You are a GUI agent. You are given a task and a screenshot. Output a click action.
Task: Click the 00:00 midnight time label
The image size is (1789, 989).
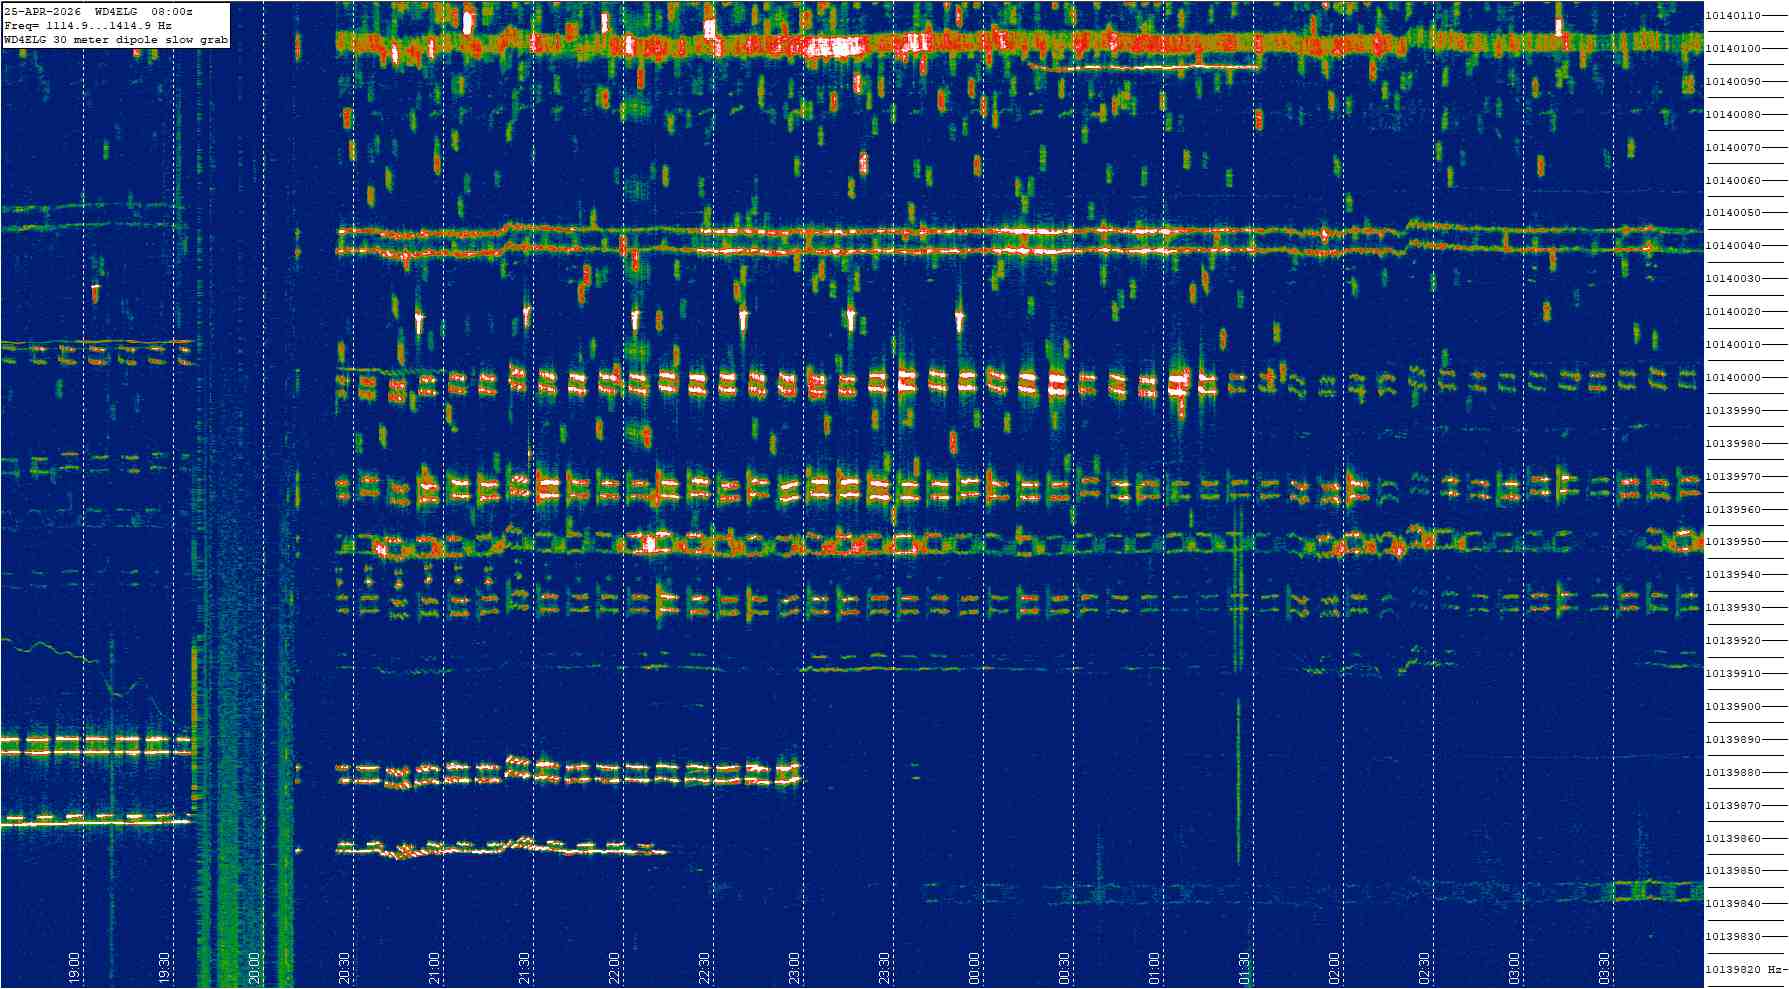pos(974,968)
